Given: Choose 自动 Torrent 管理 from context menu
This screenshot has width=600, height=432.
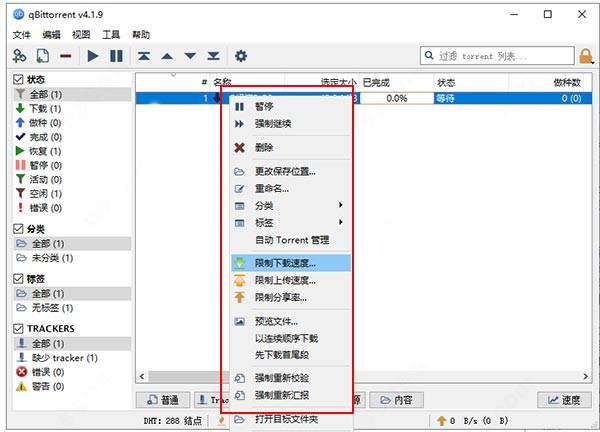Looking at the screenshot, I should (291, 240).
